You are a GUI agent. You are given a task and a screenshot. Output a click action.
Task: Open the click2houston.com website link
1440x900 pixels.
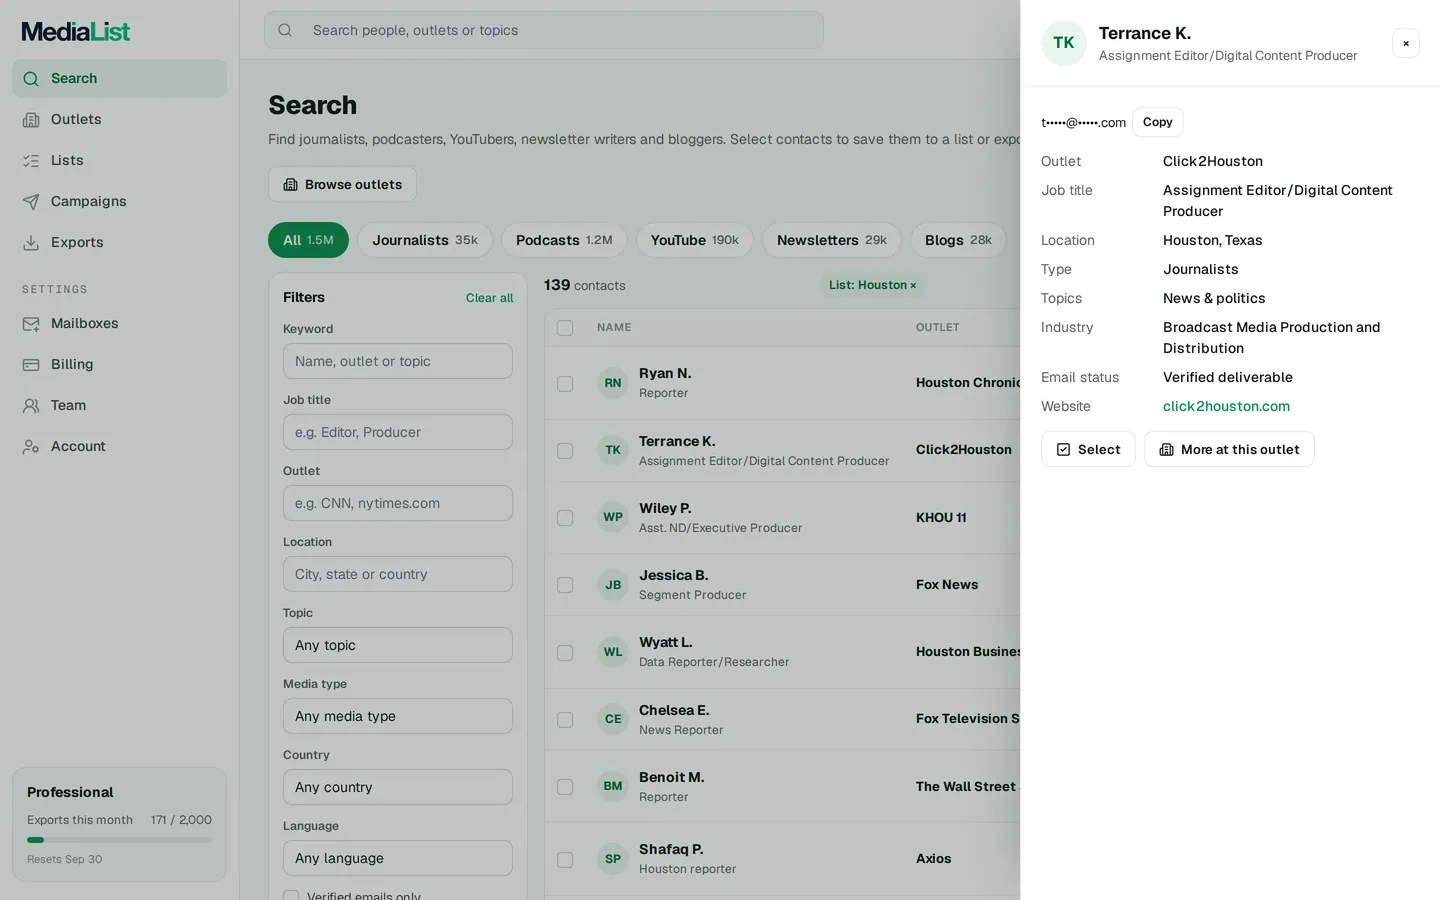pyautogui.click(x=1226, y=406)
